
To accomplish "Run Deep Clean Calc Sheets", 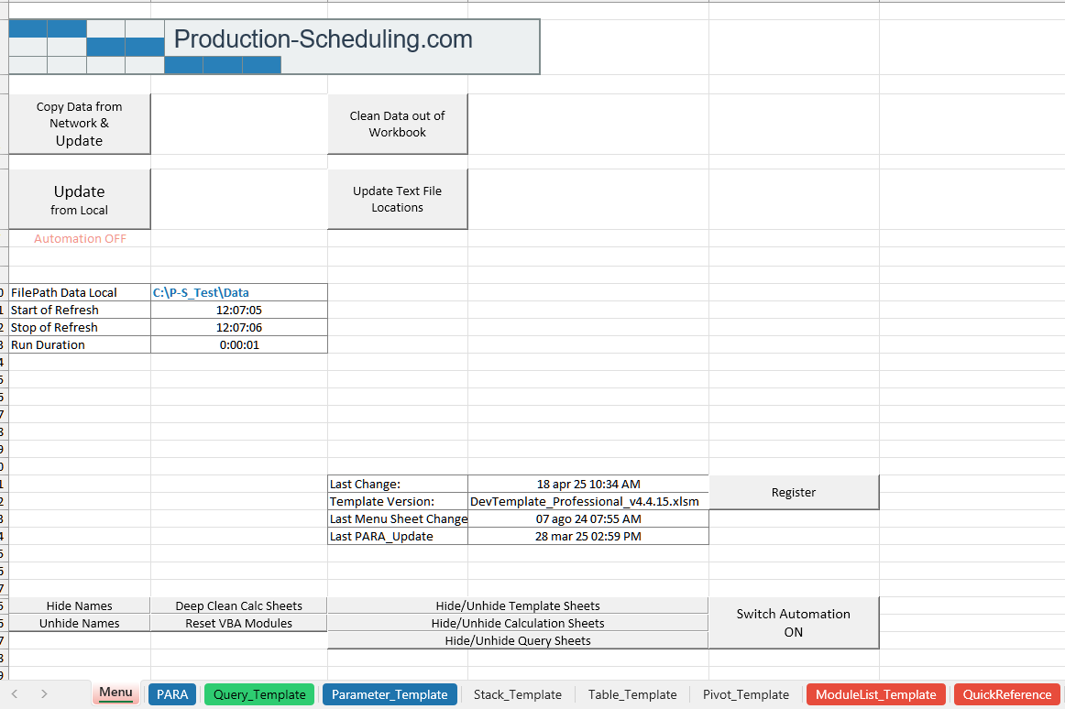I will [238, 606].
